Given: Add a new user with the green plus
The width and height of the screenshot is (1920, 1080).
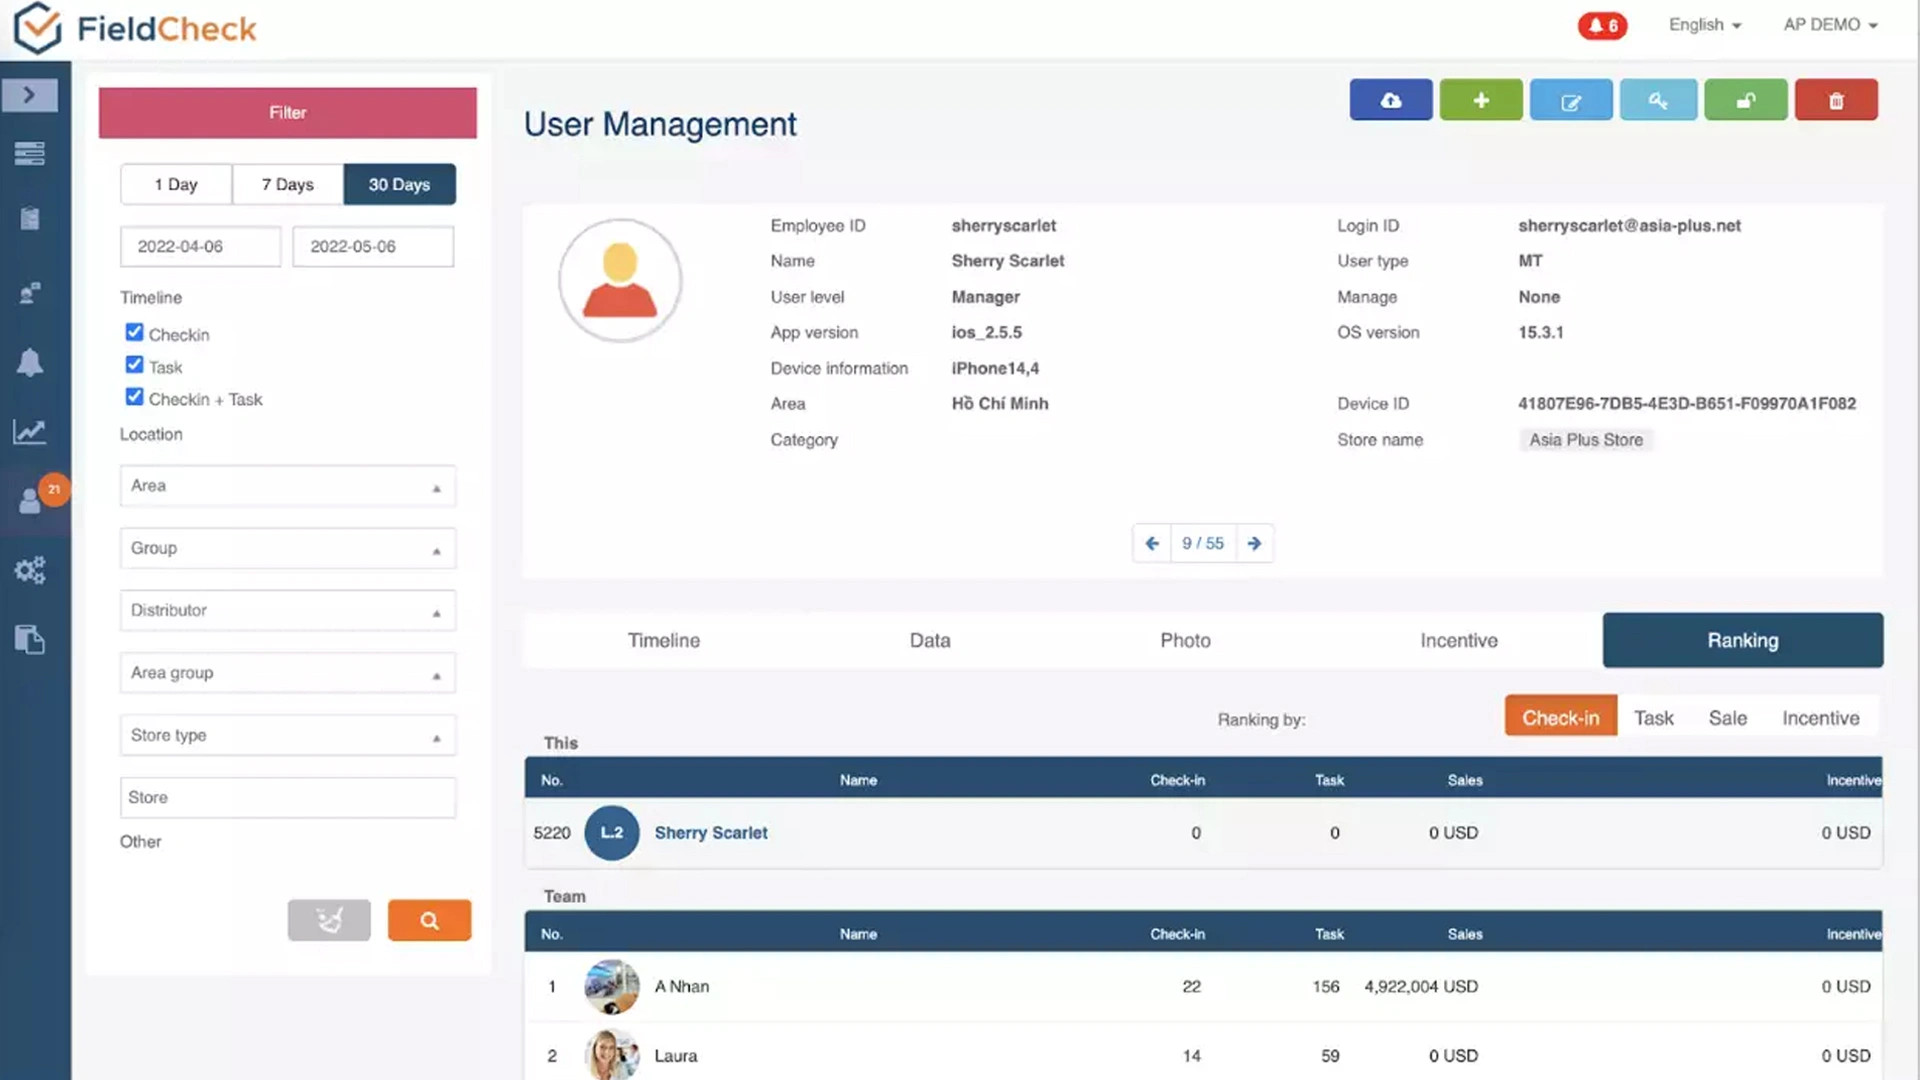Looking at the screenshot, I should [1481, 100].
